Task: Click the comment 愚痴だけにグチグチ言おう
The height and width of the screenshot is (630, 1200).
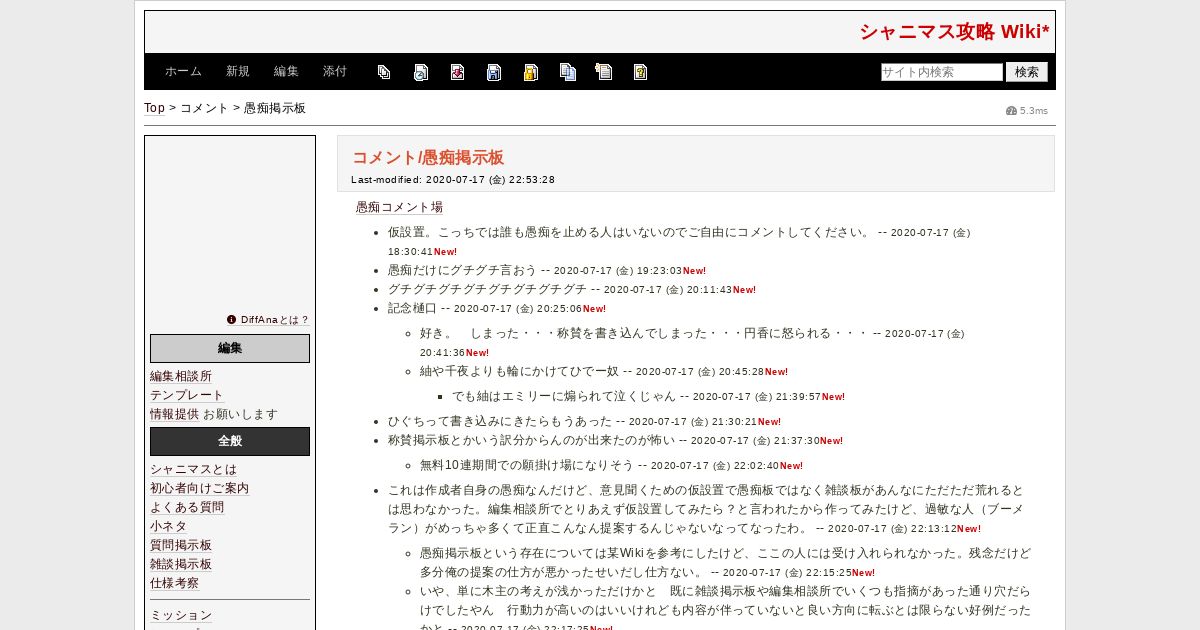Action: (x=462, y=270)
